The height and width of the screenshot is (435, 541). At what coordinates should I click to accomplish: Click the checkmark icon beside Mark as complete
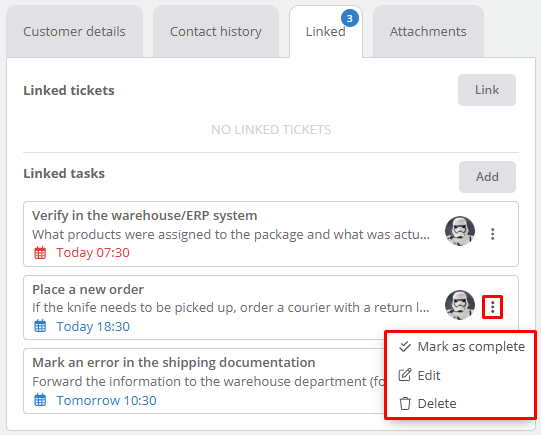pos(405,346)
